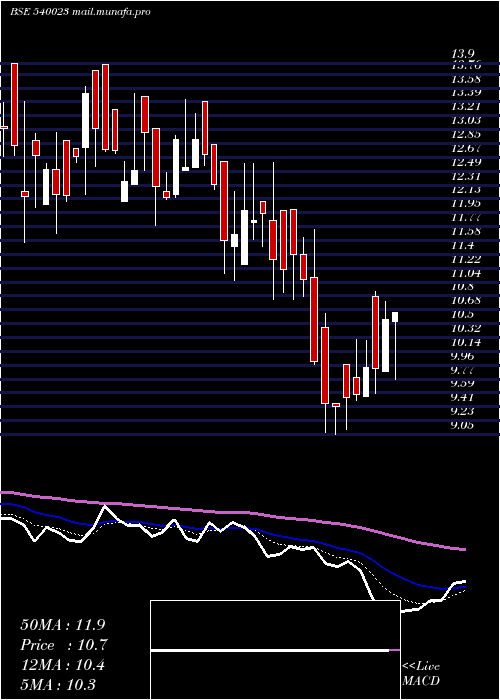
Task: Click the 12.31 price axis label
Action: click(466, 176)
